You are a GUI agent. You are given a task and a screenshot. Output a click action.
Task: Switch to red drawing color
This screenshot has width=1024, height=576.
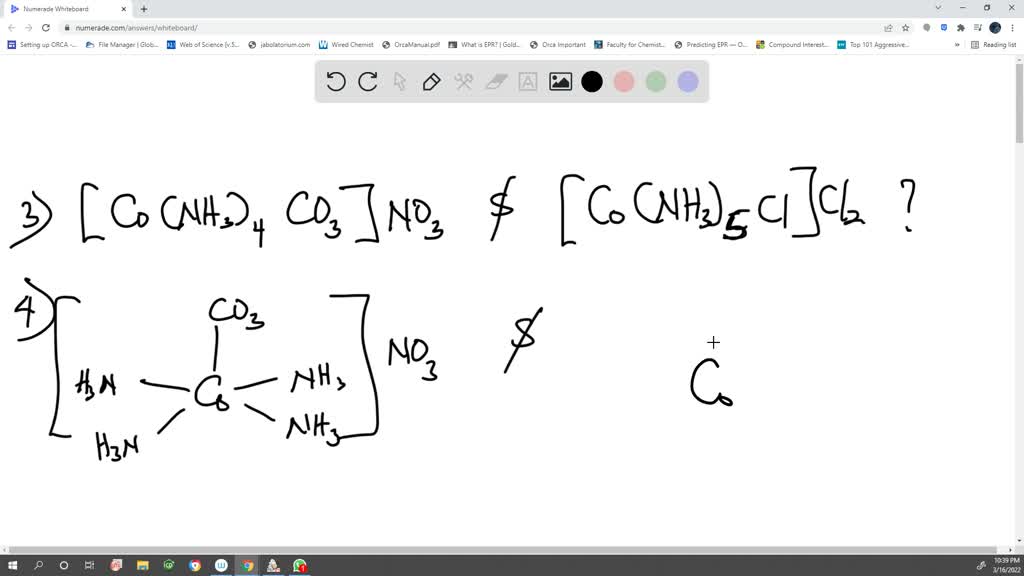point(623,82)
